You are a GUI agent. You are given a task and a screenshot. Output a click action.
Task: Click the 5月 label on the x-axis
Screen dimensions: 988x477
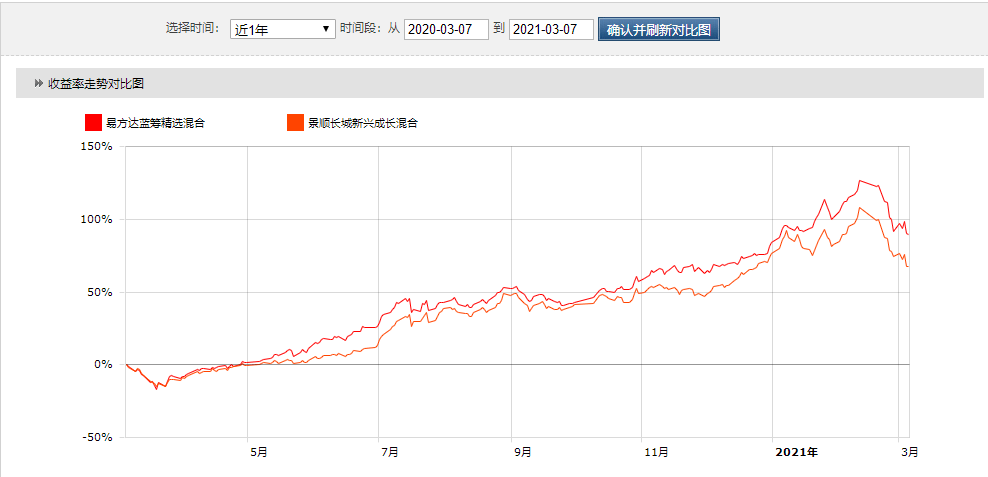pyautogui.click(x=258, y=452)
